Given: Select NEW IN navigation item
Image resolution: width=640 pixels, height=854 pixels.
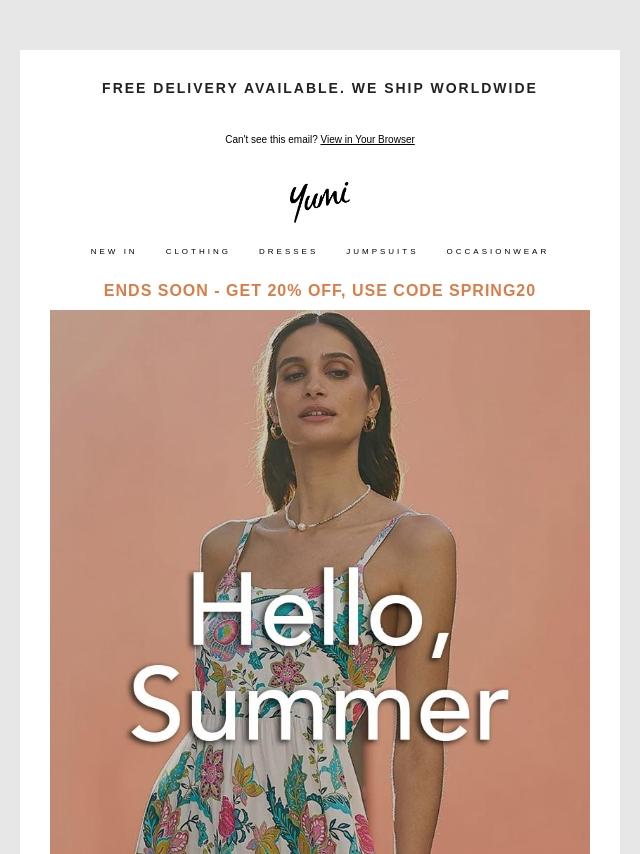Looking at the screenshot, I should point(113,251).
